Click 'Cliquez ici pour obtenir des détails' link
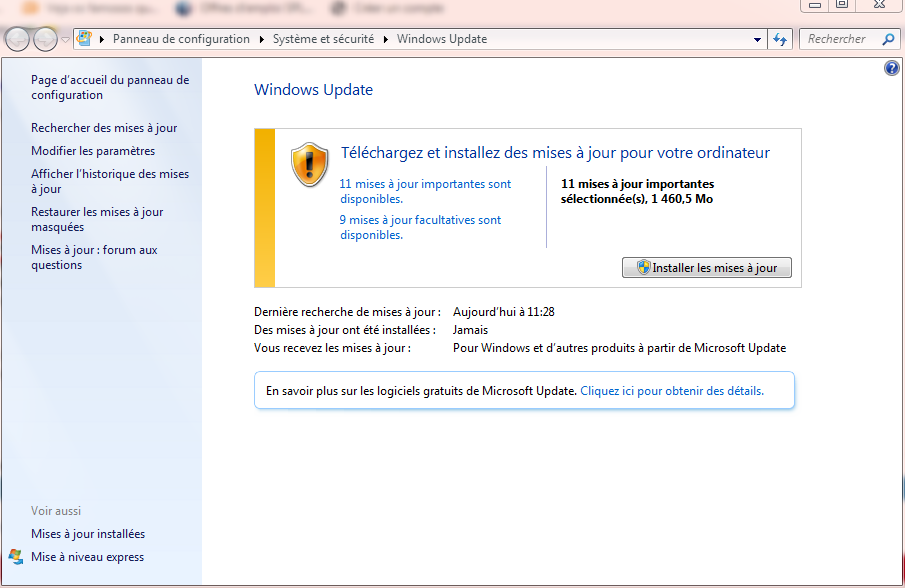The height and width of the screenshot is (588, 905). click(x=672, y=391)
